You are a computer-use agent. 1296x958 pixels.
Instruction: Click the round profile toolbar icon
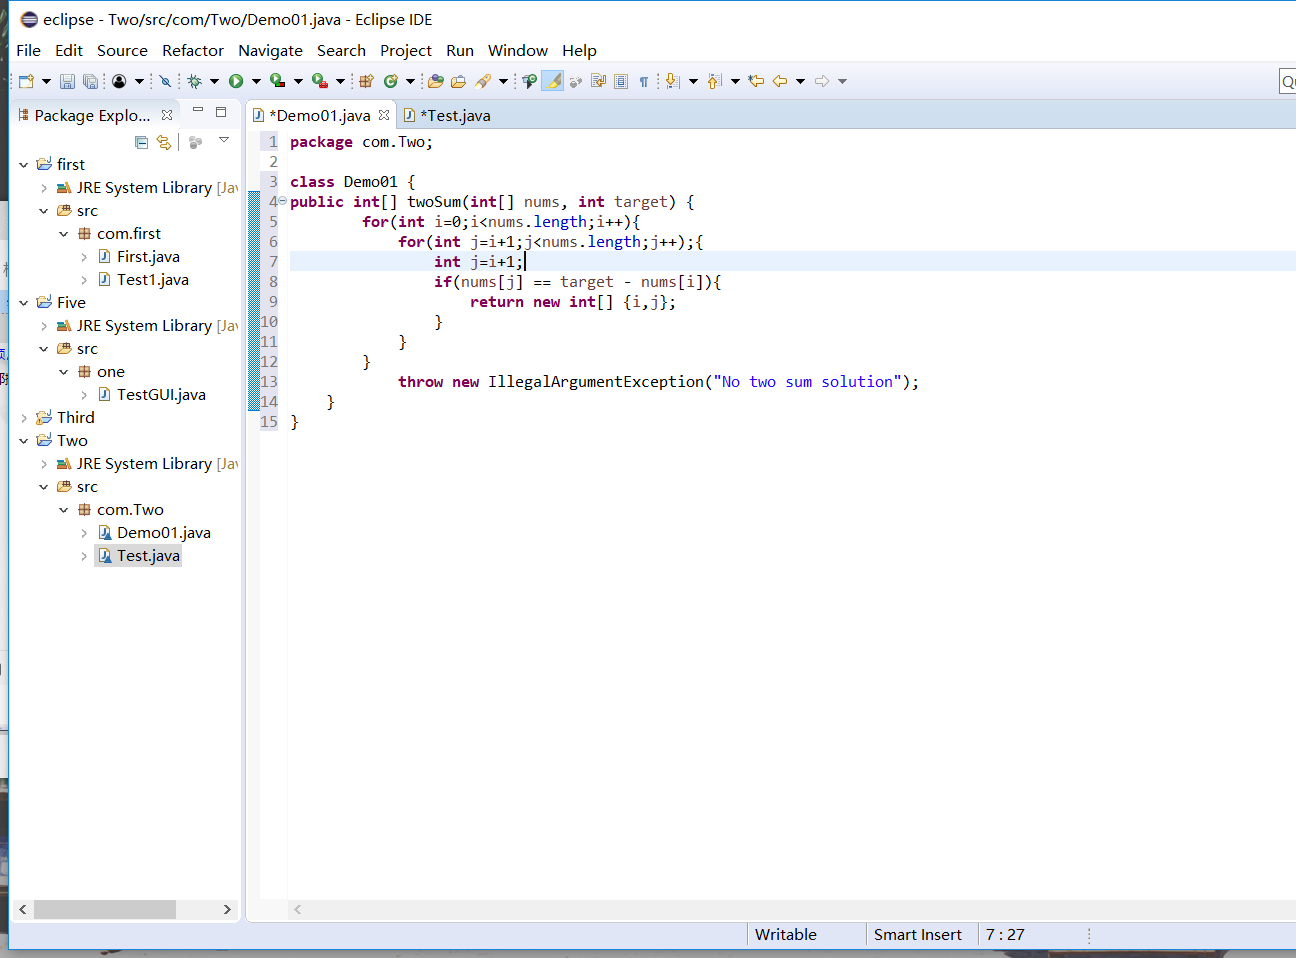coord(119,81)
